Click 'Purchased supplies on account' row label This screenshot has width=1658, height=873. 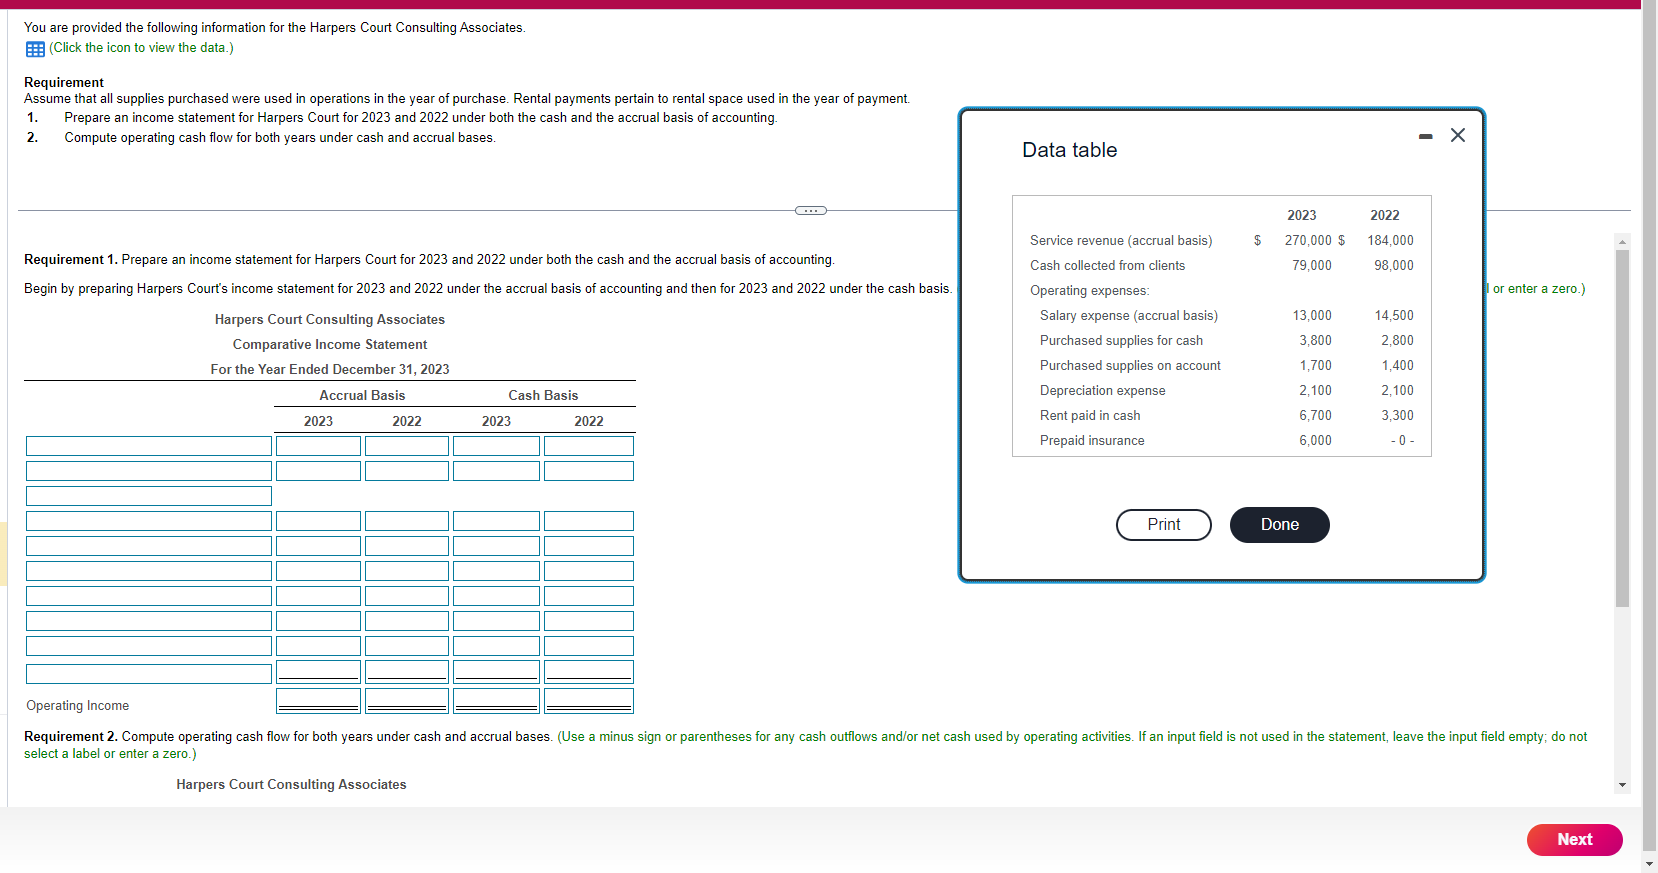coord(1130,366)
